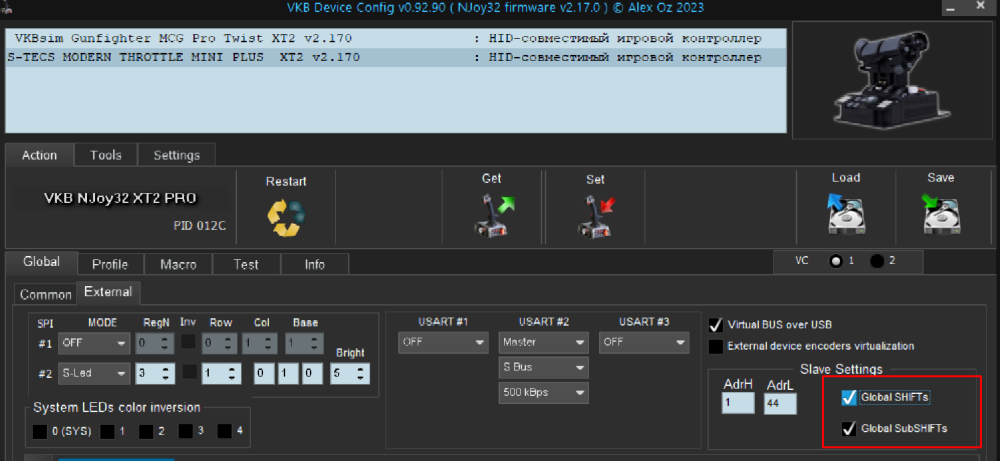
Task: Open the Tools tab
Action: (105, 155)
